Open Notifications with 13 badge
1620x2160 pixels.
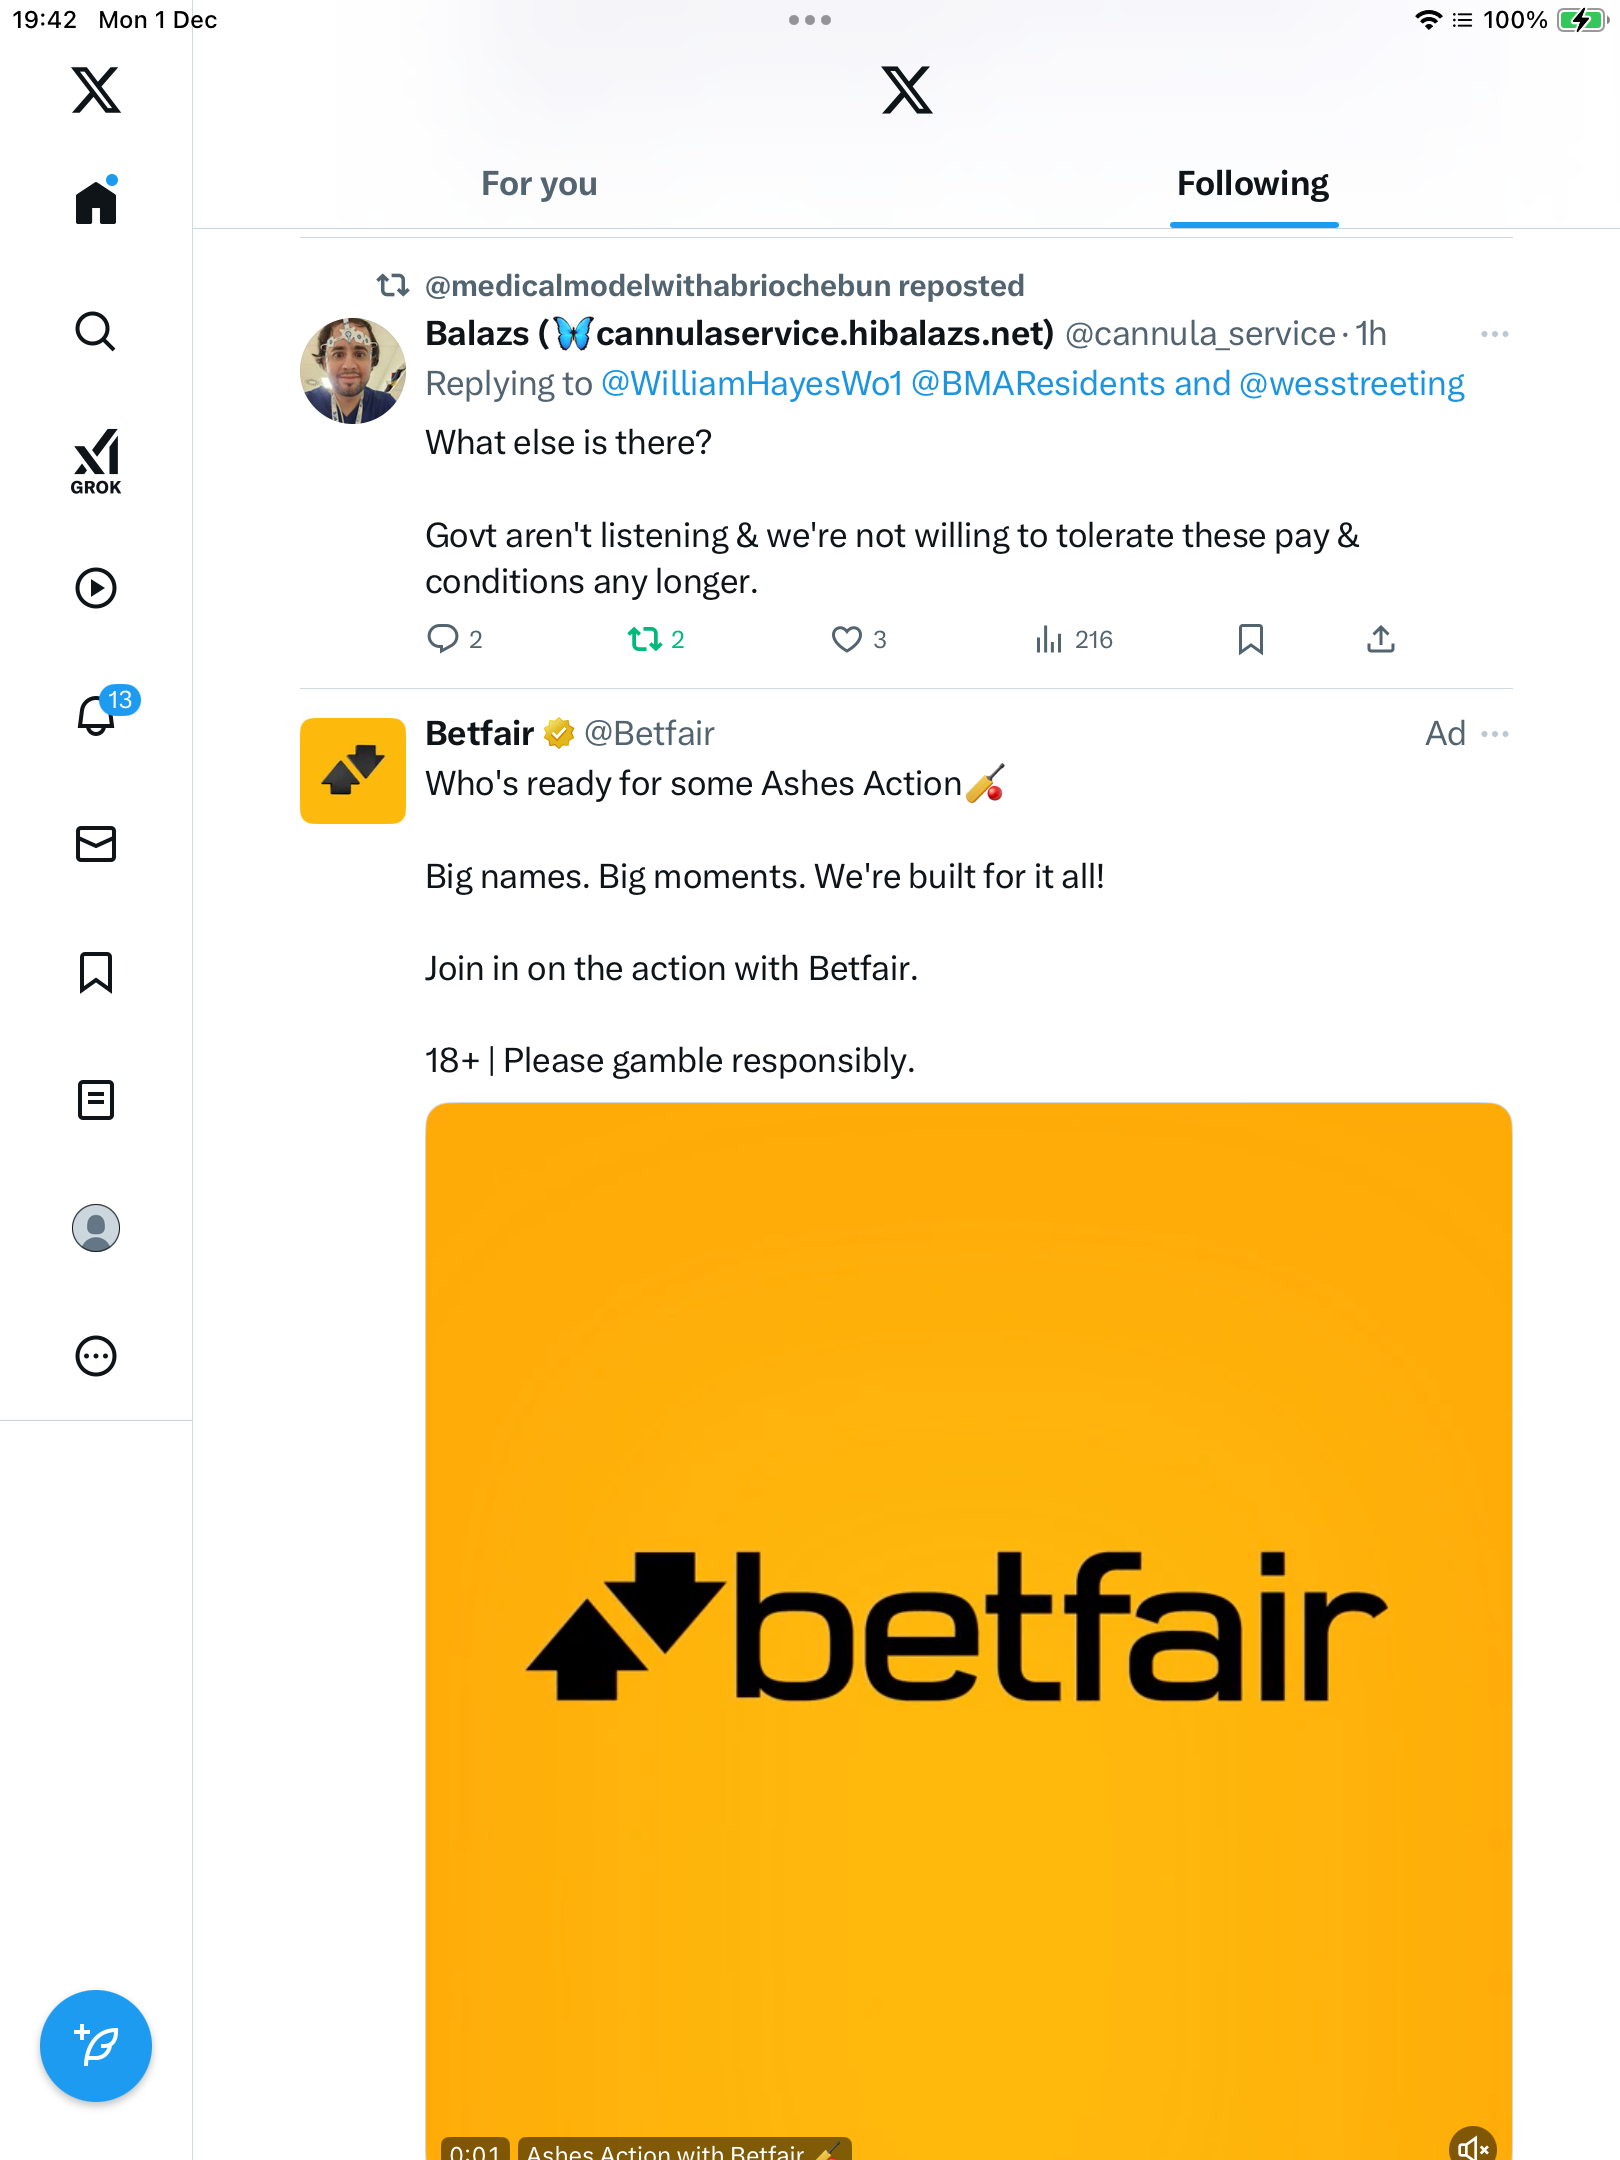click(x=97, y=715)
